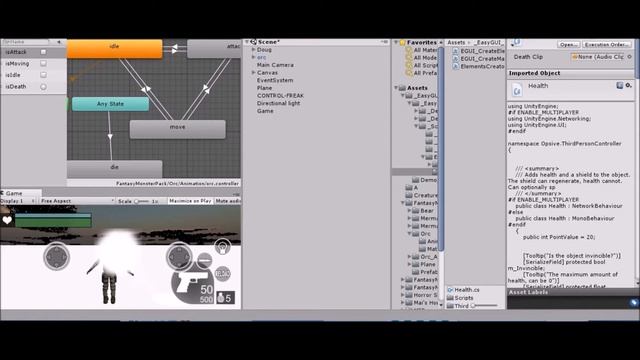
Task: Tap the flashlight button in game
Action: 222,247
